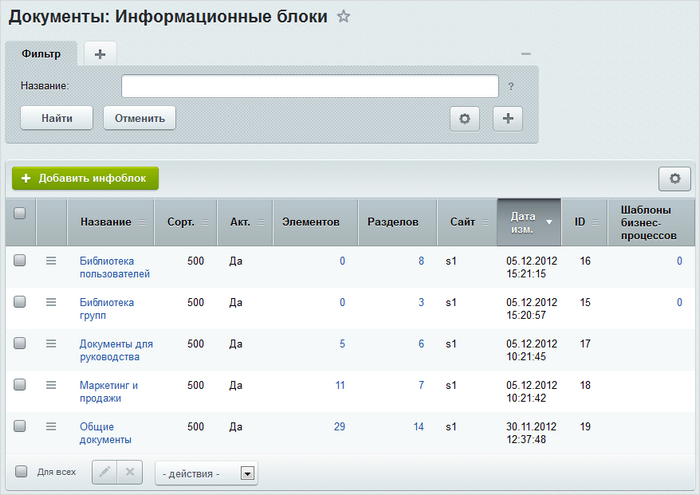Check the Документы для руководства row checkbox
The width and height of the screenshot is (700, 495).
(20, 343)
